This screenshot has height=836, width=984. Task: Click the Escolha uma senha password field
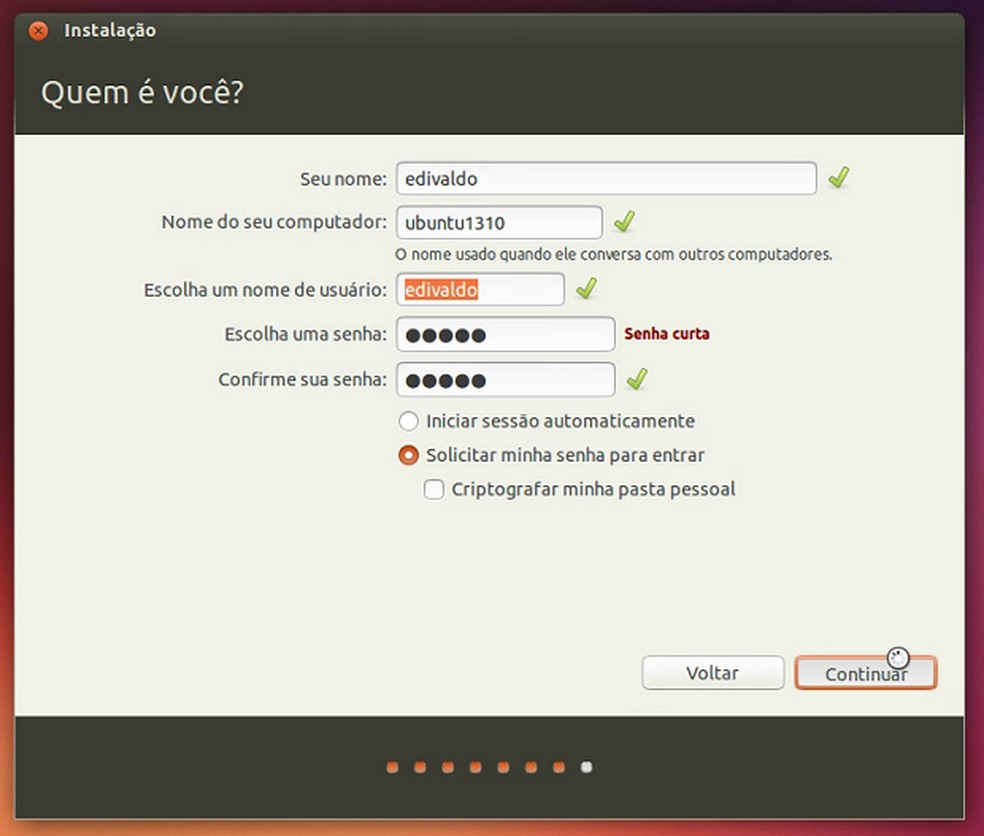(505, 335)
